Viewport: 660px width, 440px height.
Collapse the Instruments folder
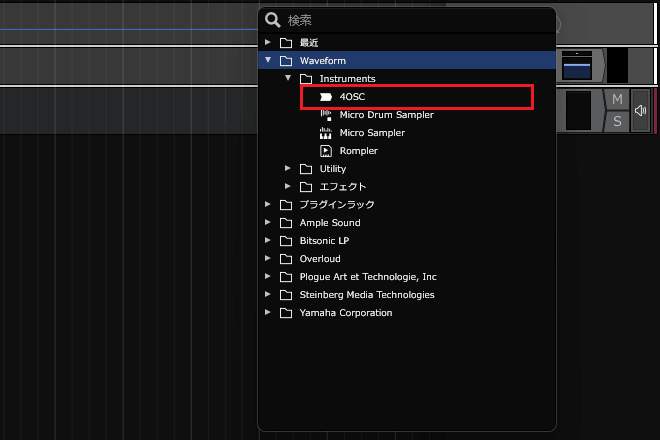click(288, 79)
